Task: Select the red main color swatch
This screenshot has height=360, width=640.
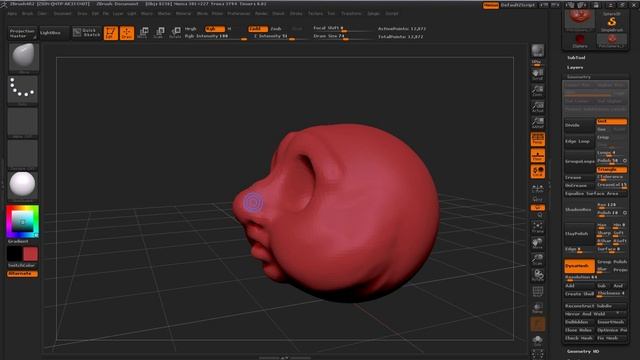Action: point(31,254)
